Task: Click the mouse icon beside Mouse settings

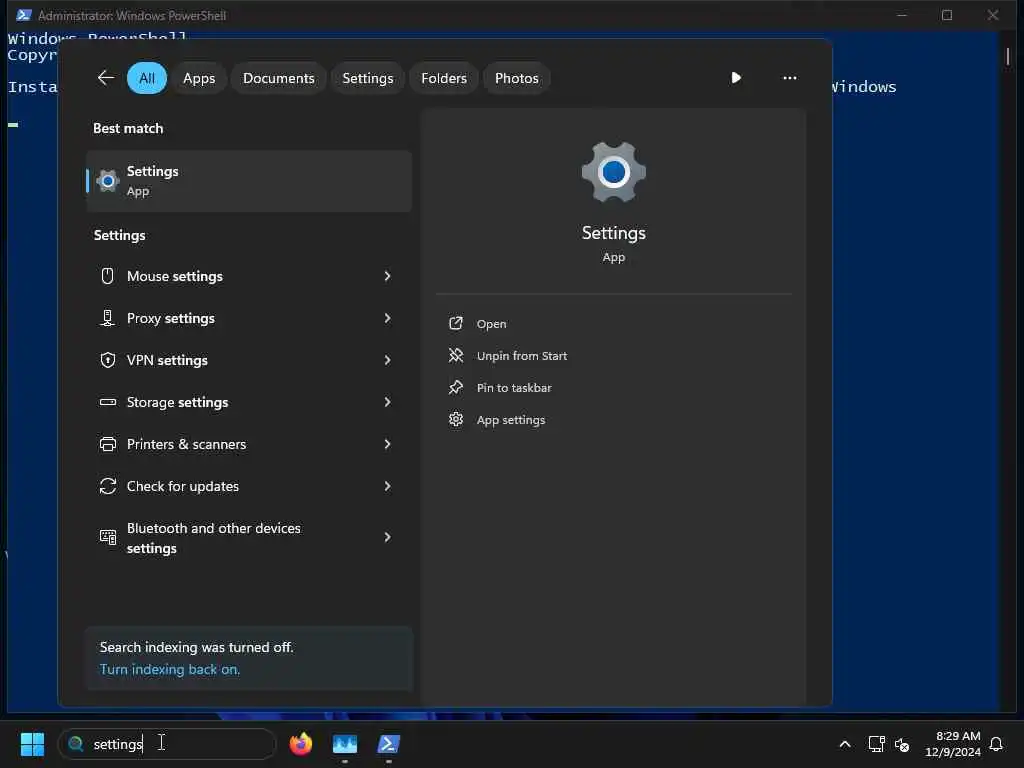Action: [x=108, y=276]
